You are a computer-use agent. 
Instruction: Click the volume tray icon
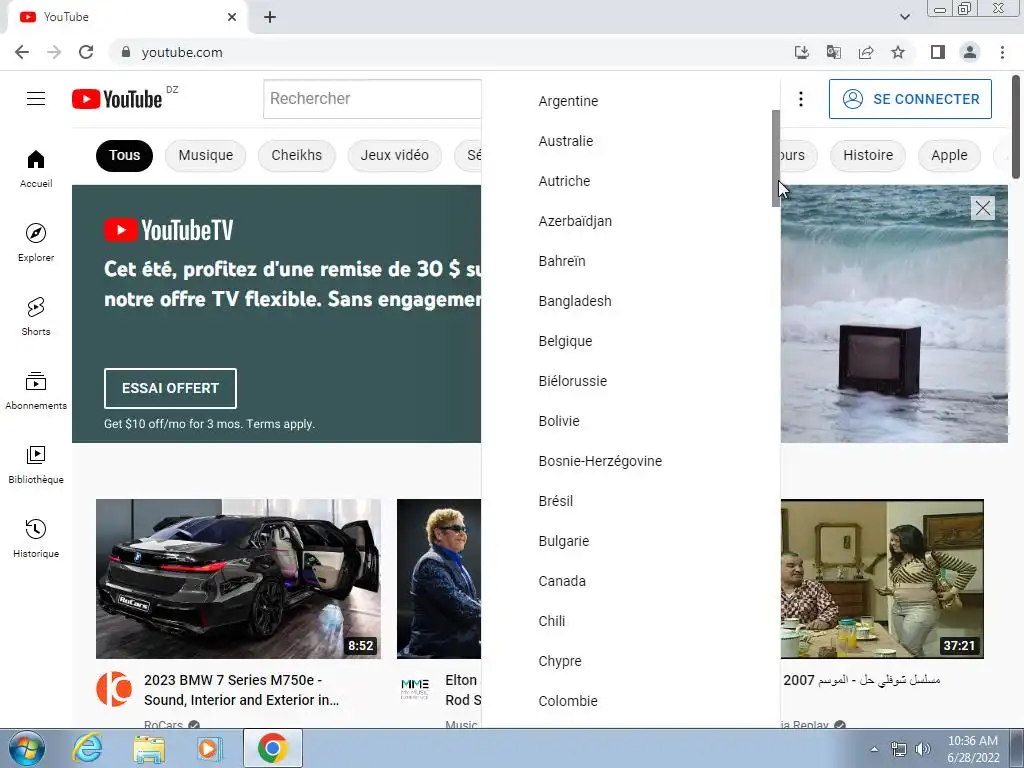pos(922,749)
